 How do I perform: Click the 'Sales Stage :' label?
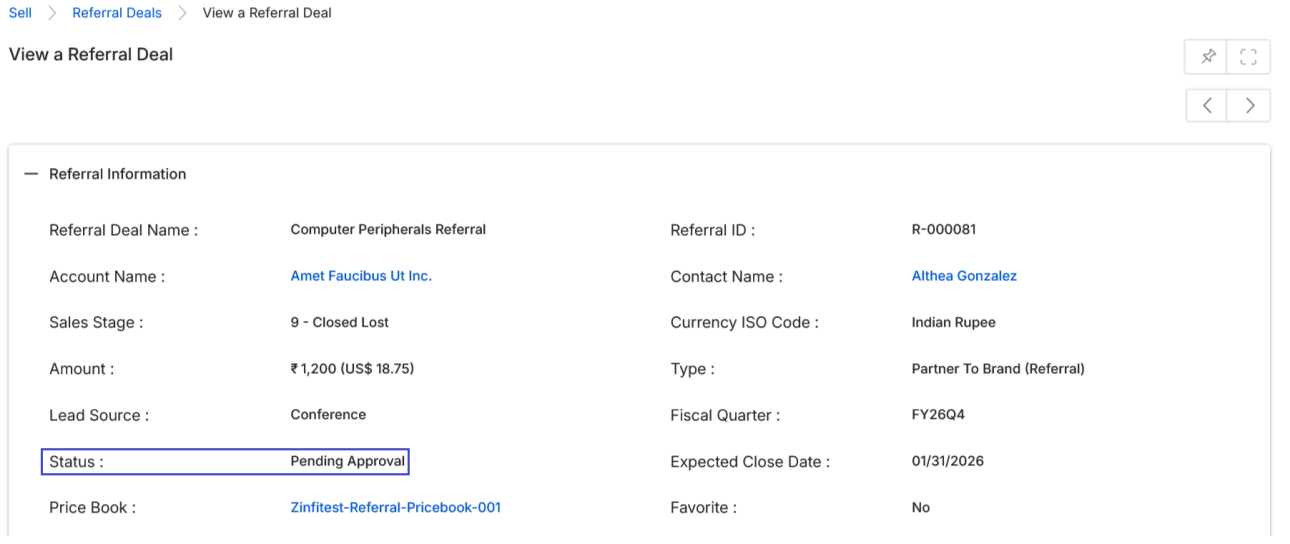click(96, 323)
